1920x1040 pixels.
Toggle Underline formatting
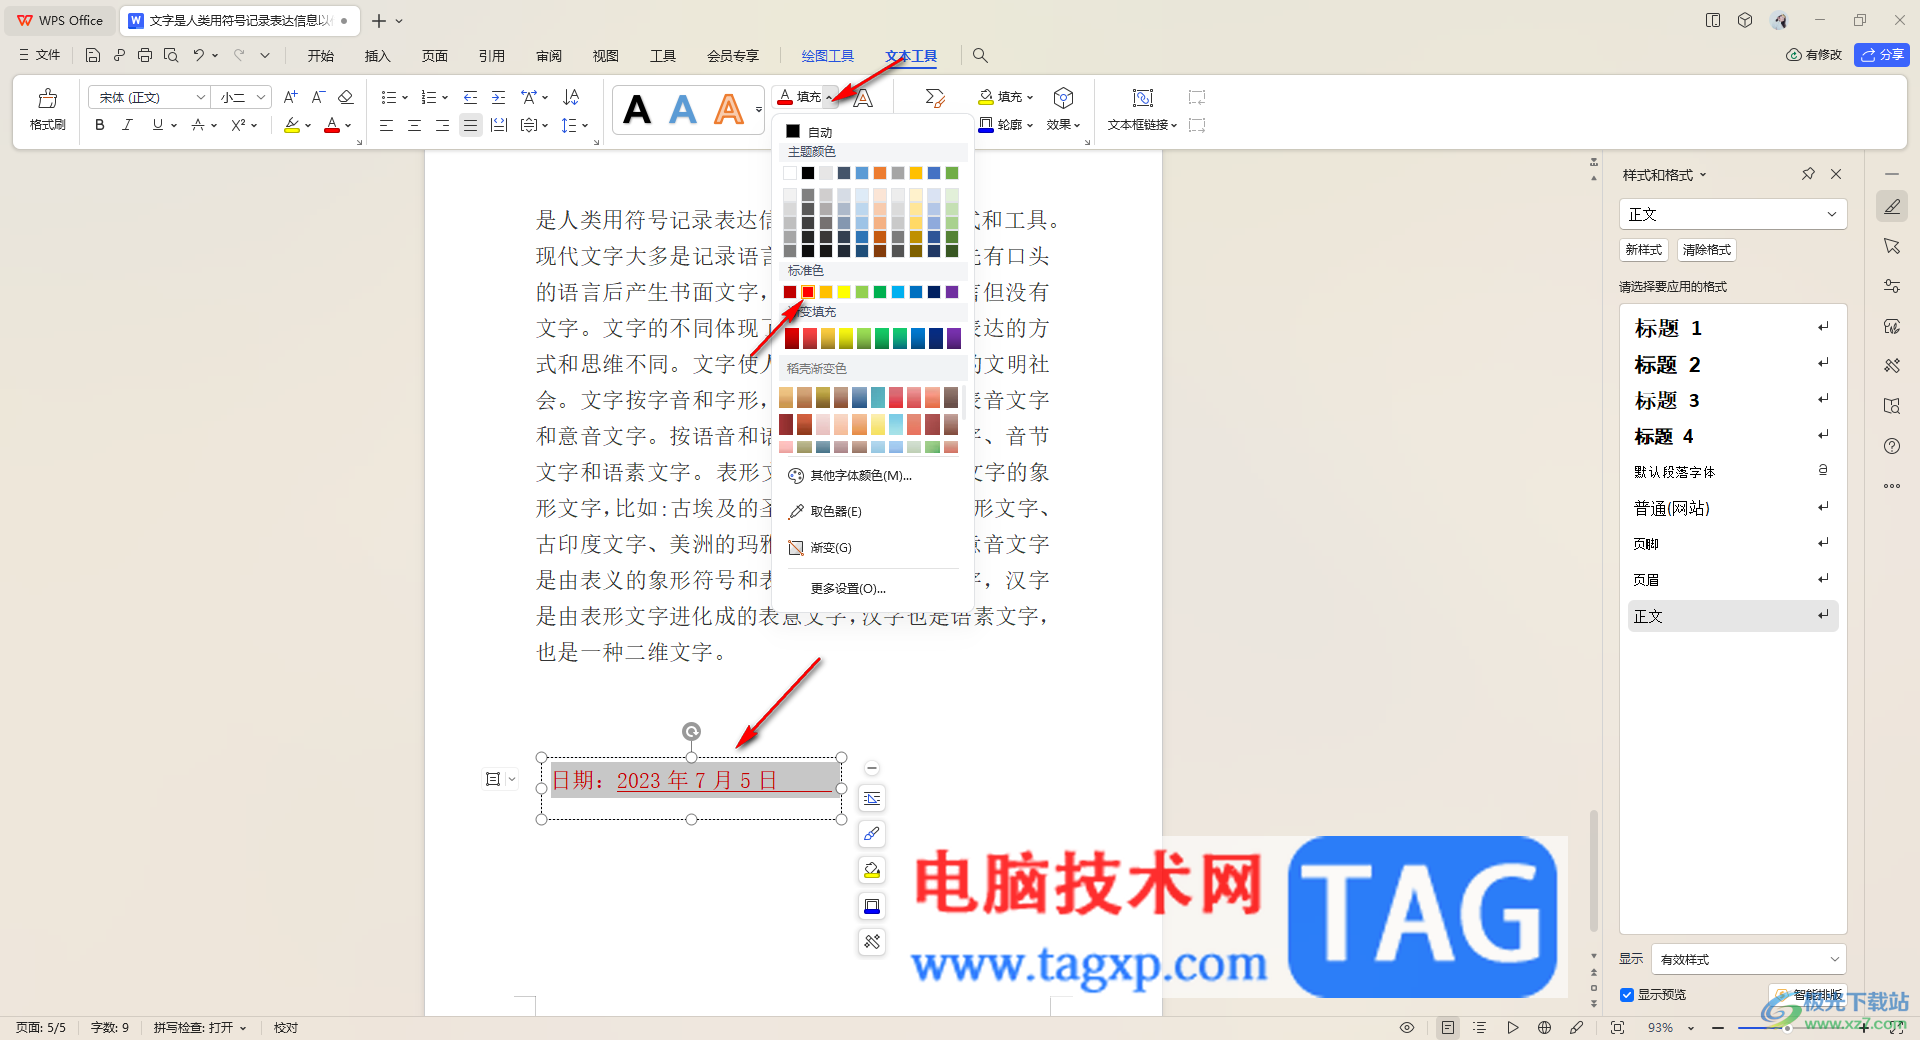pyautogui.click(x=157, y=125)
